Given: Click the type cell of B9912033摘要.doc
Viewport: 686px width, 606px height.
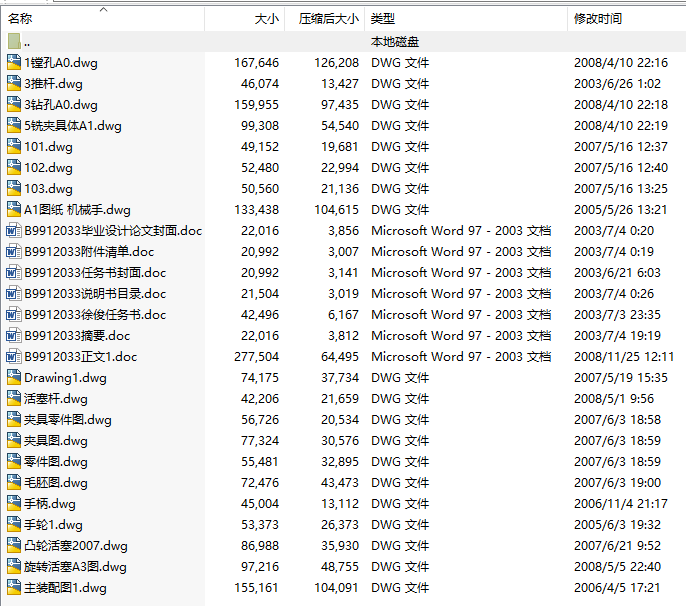Looking at the screenshot, I should [461, 336].
